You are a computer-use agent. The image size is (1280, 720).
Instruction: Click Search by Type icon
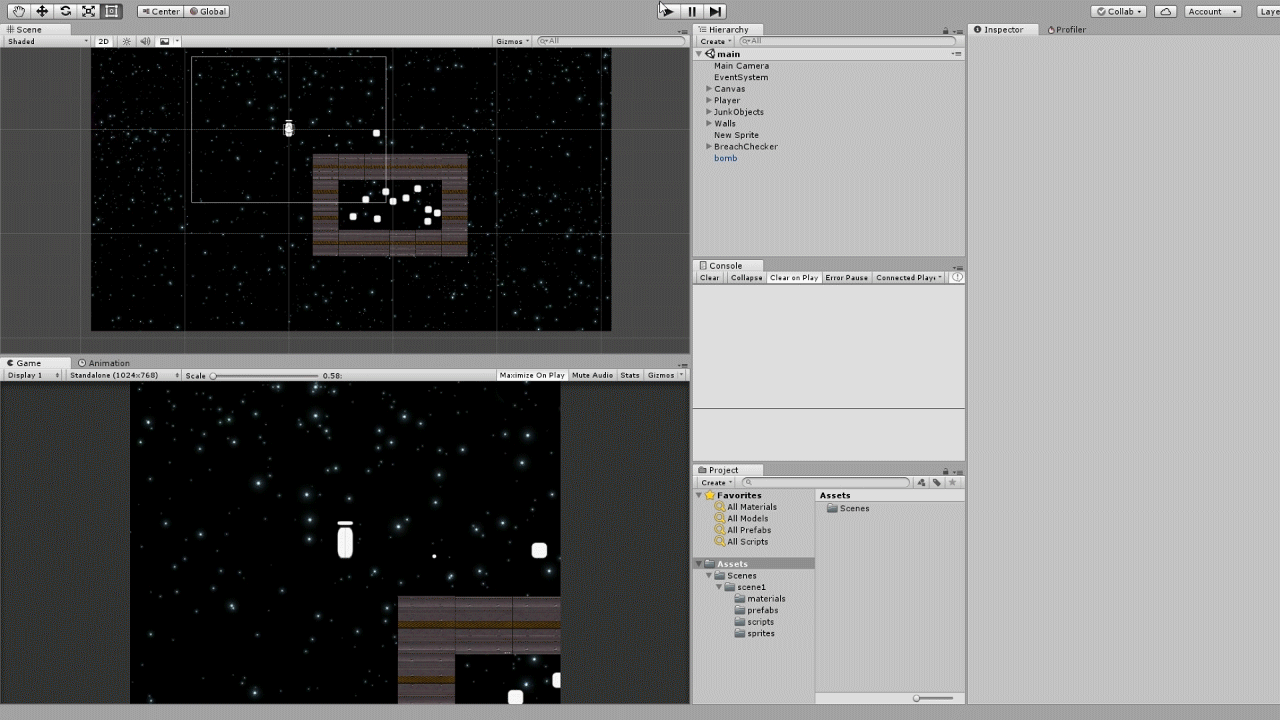point(921,482)
